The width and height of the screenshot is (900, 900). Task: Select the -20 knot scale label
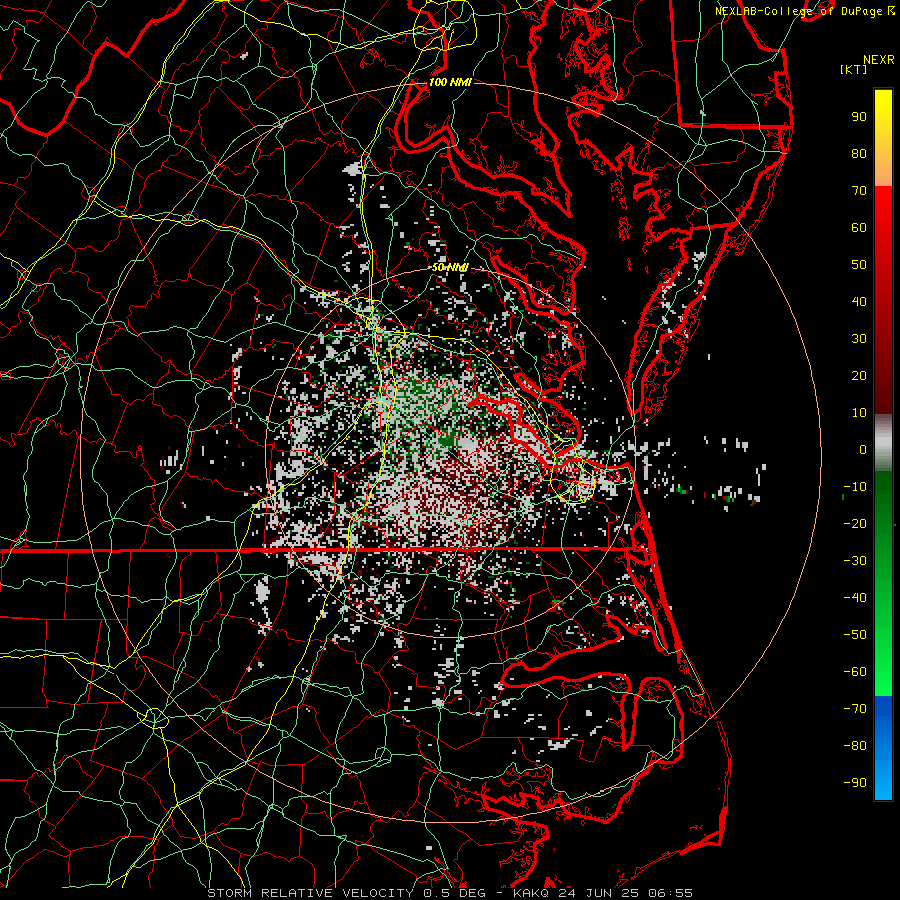855,523
